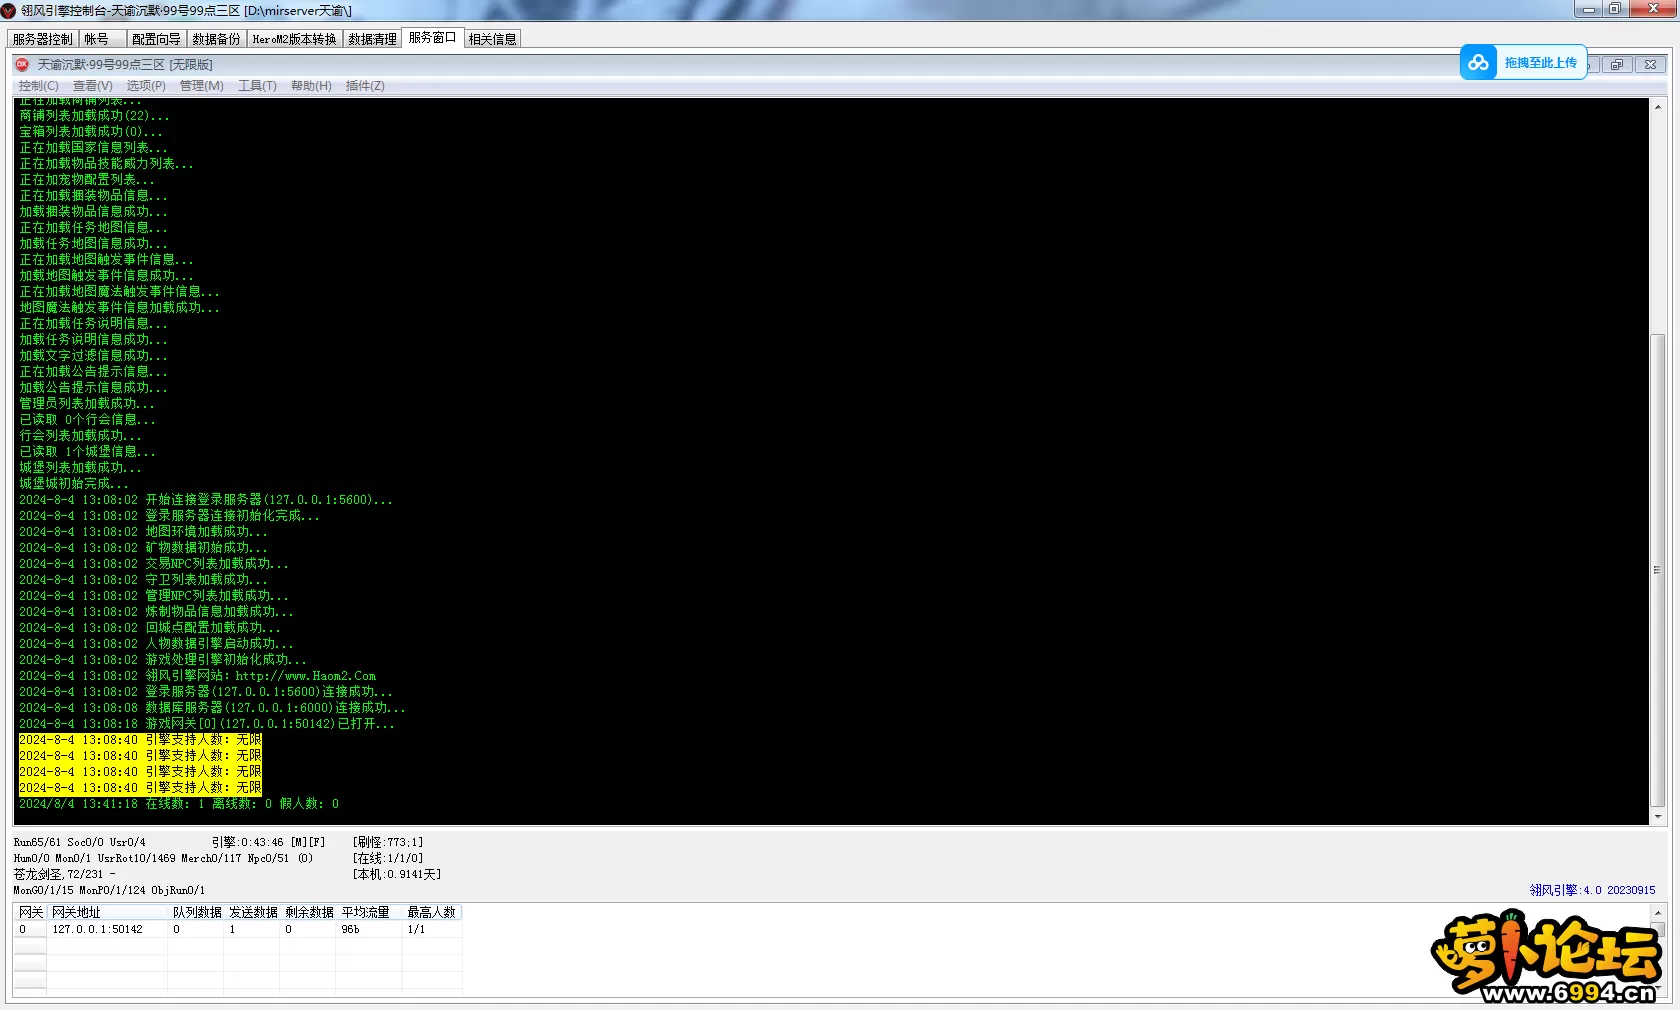Click the [本机:0.9141天] status text
Screen dimensions: 1680x1010
coord(397,874)
